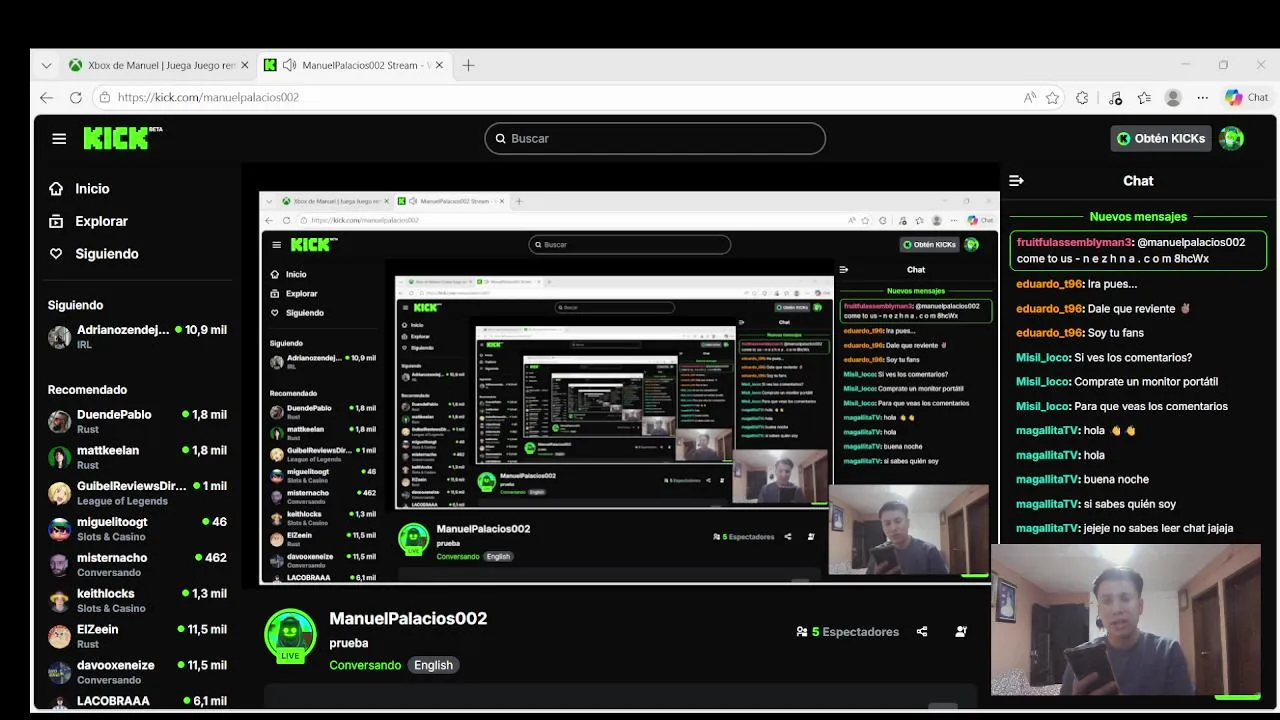Collapse the chat panel icon
This screenshot has width=1280, height=720.
pyautogui.click(x=1016, y=181)
